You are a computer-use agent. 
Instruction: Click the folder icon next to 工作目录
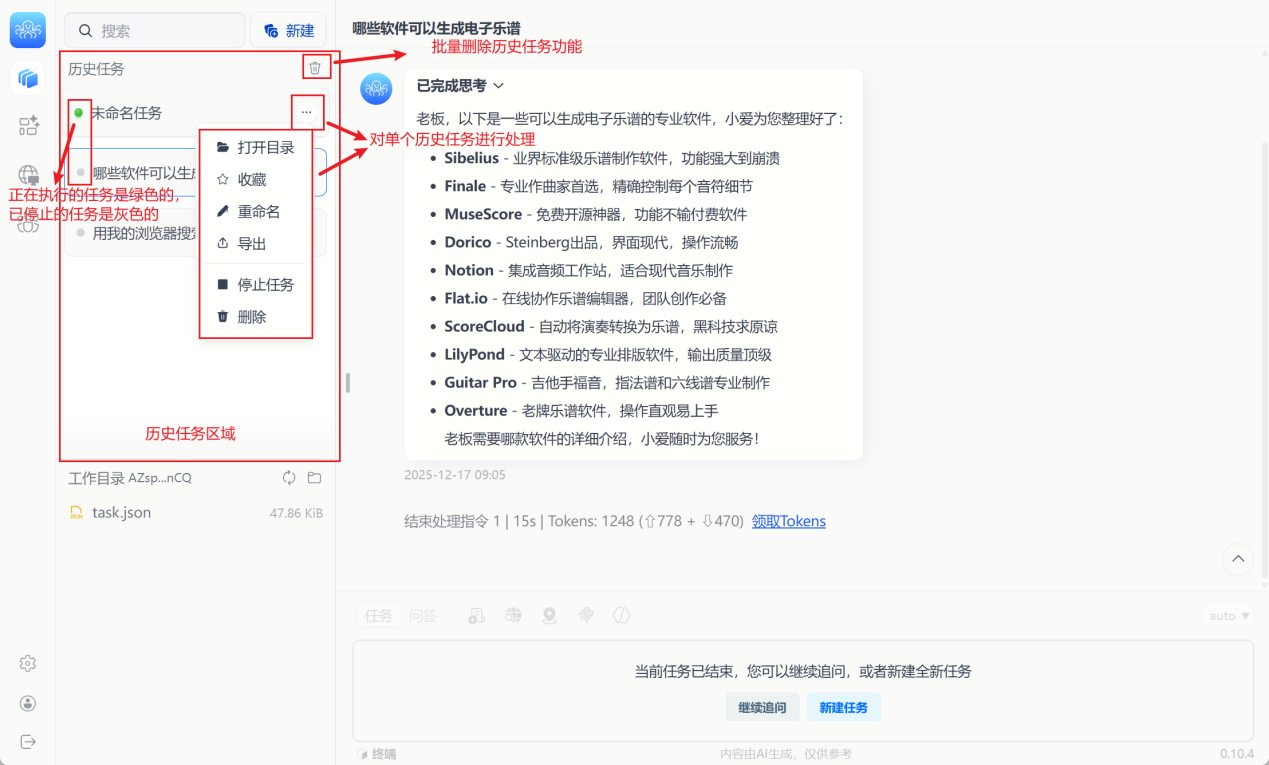[314, 478]
